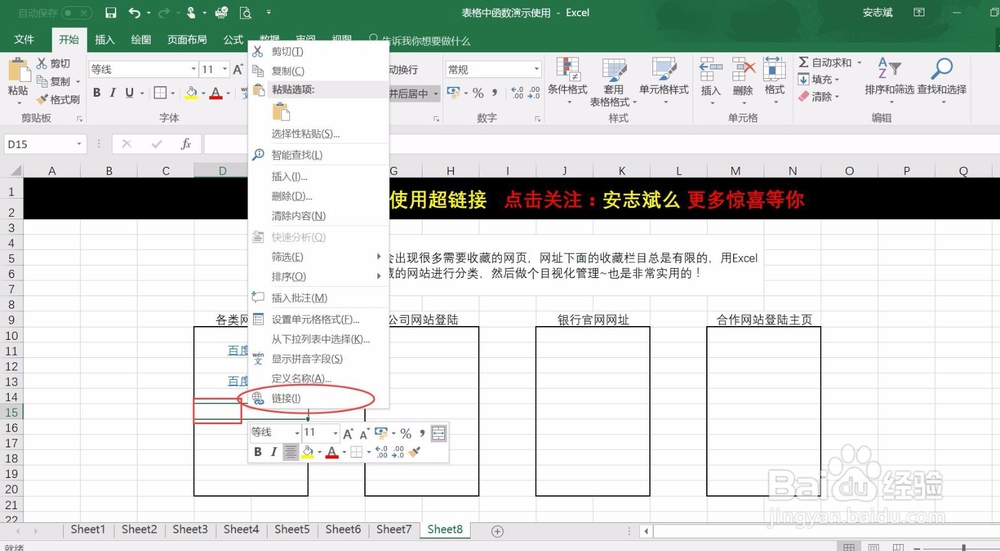The width and height of the screenshot is (1000, 551).
Task: Expand Filter submenu in context menu
Action: (318, 257)
